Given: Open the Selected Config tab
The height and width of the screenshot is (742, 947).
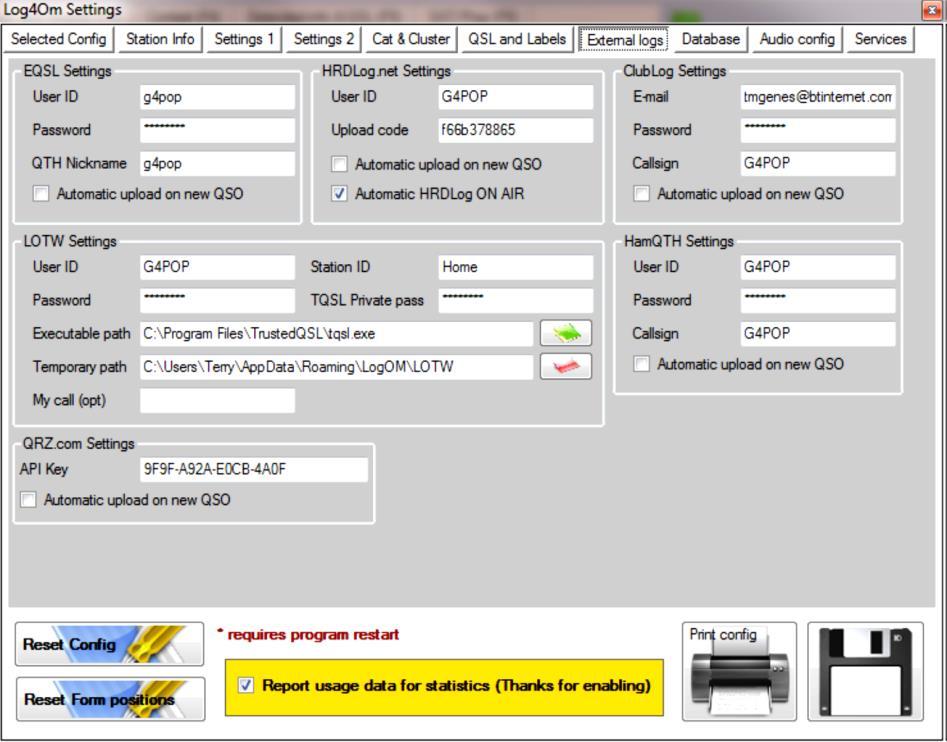Looking at the screenshot, I should coord(59,39).
